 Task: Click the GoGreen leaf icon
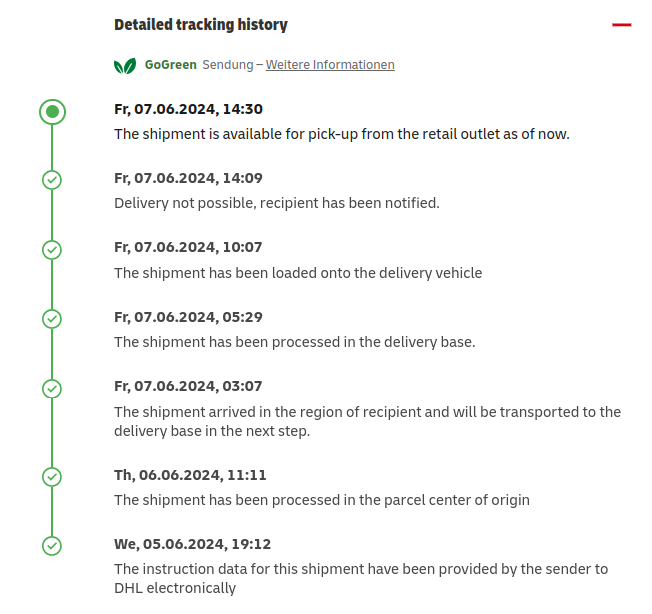[x=125, y=66]
